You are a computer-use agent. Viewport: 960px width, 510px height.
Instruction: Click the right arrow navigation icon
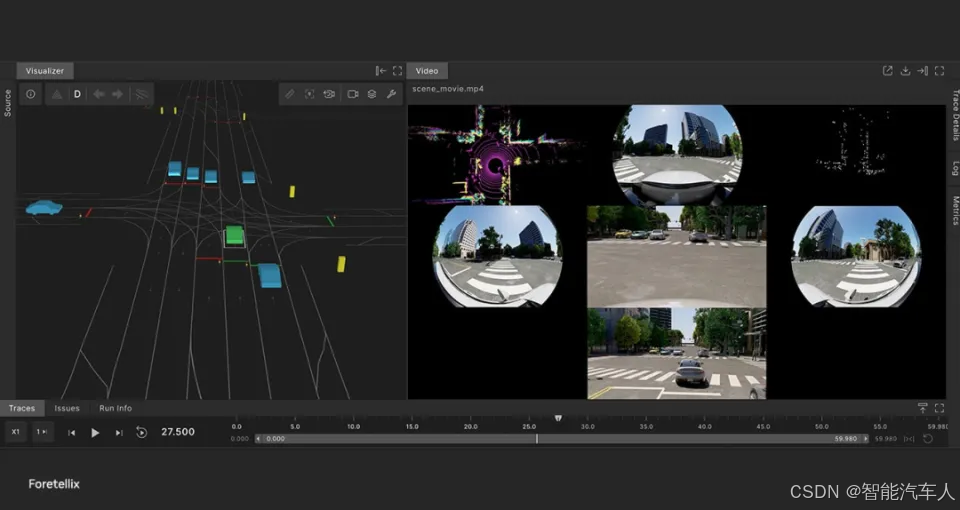(x=118, y=94)
